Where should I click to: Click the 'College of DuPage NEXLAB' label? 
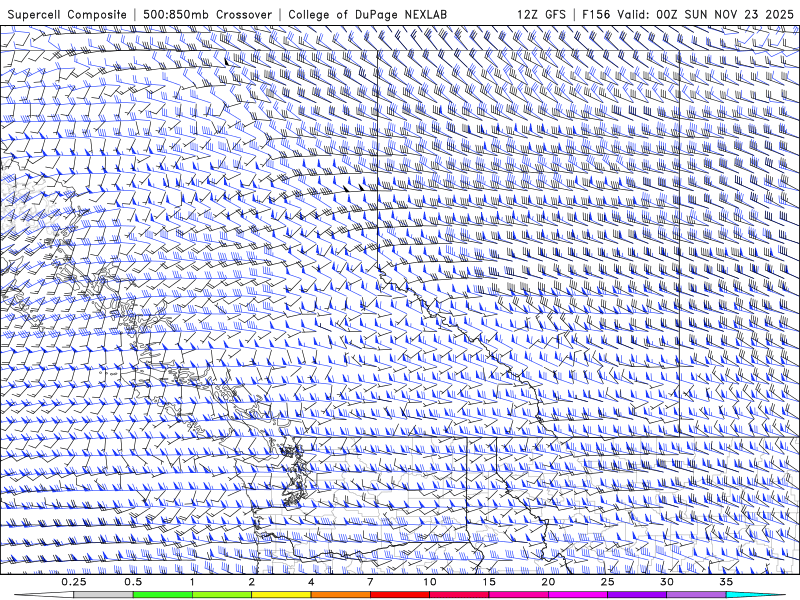(x=367, y=14)
